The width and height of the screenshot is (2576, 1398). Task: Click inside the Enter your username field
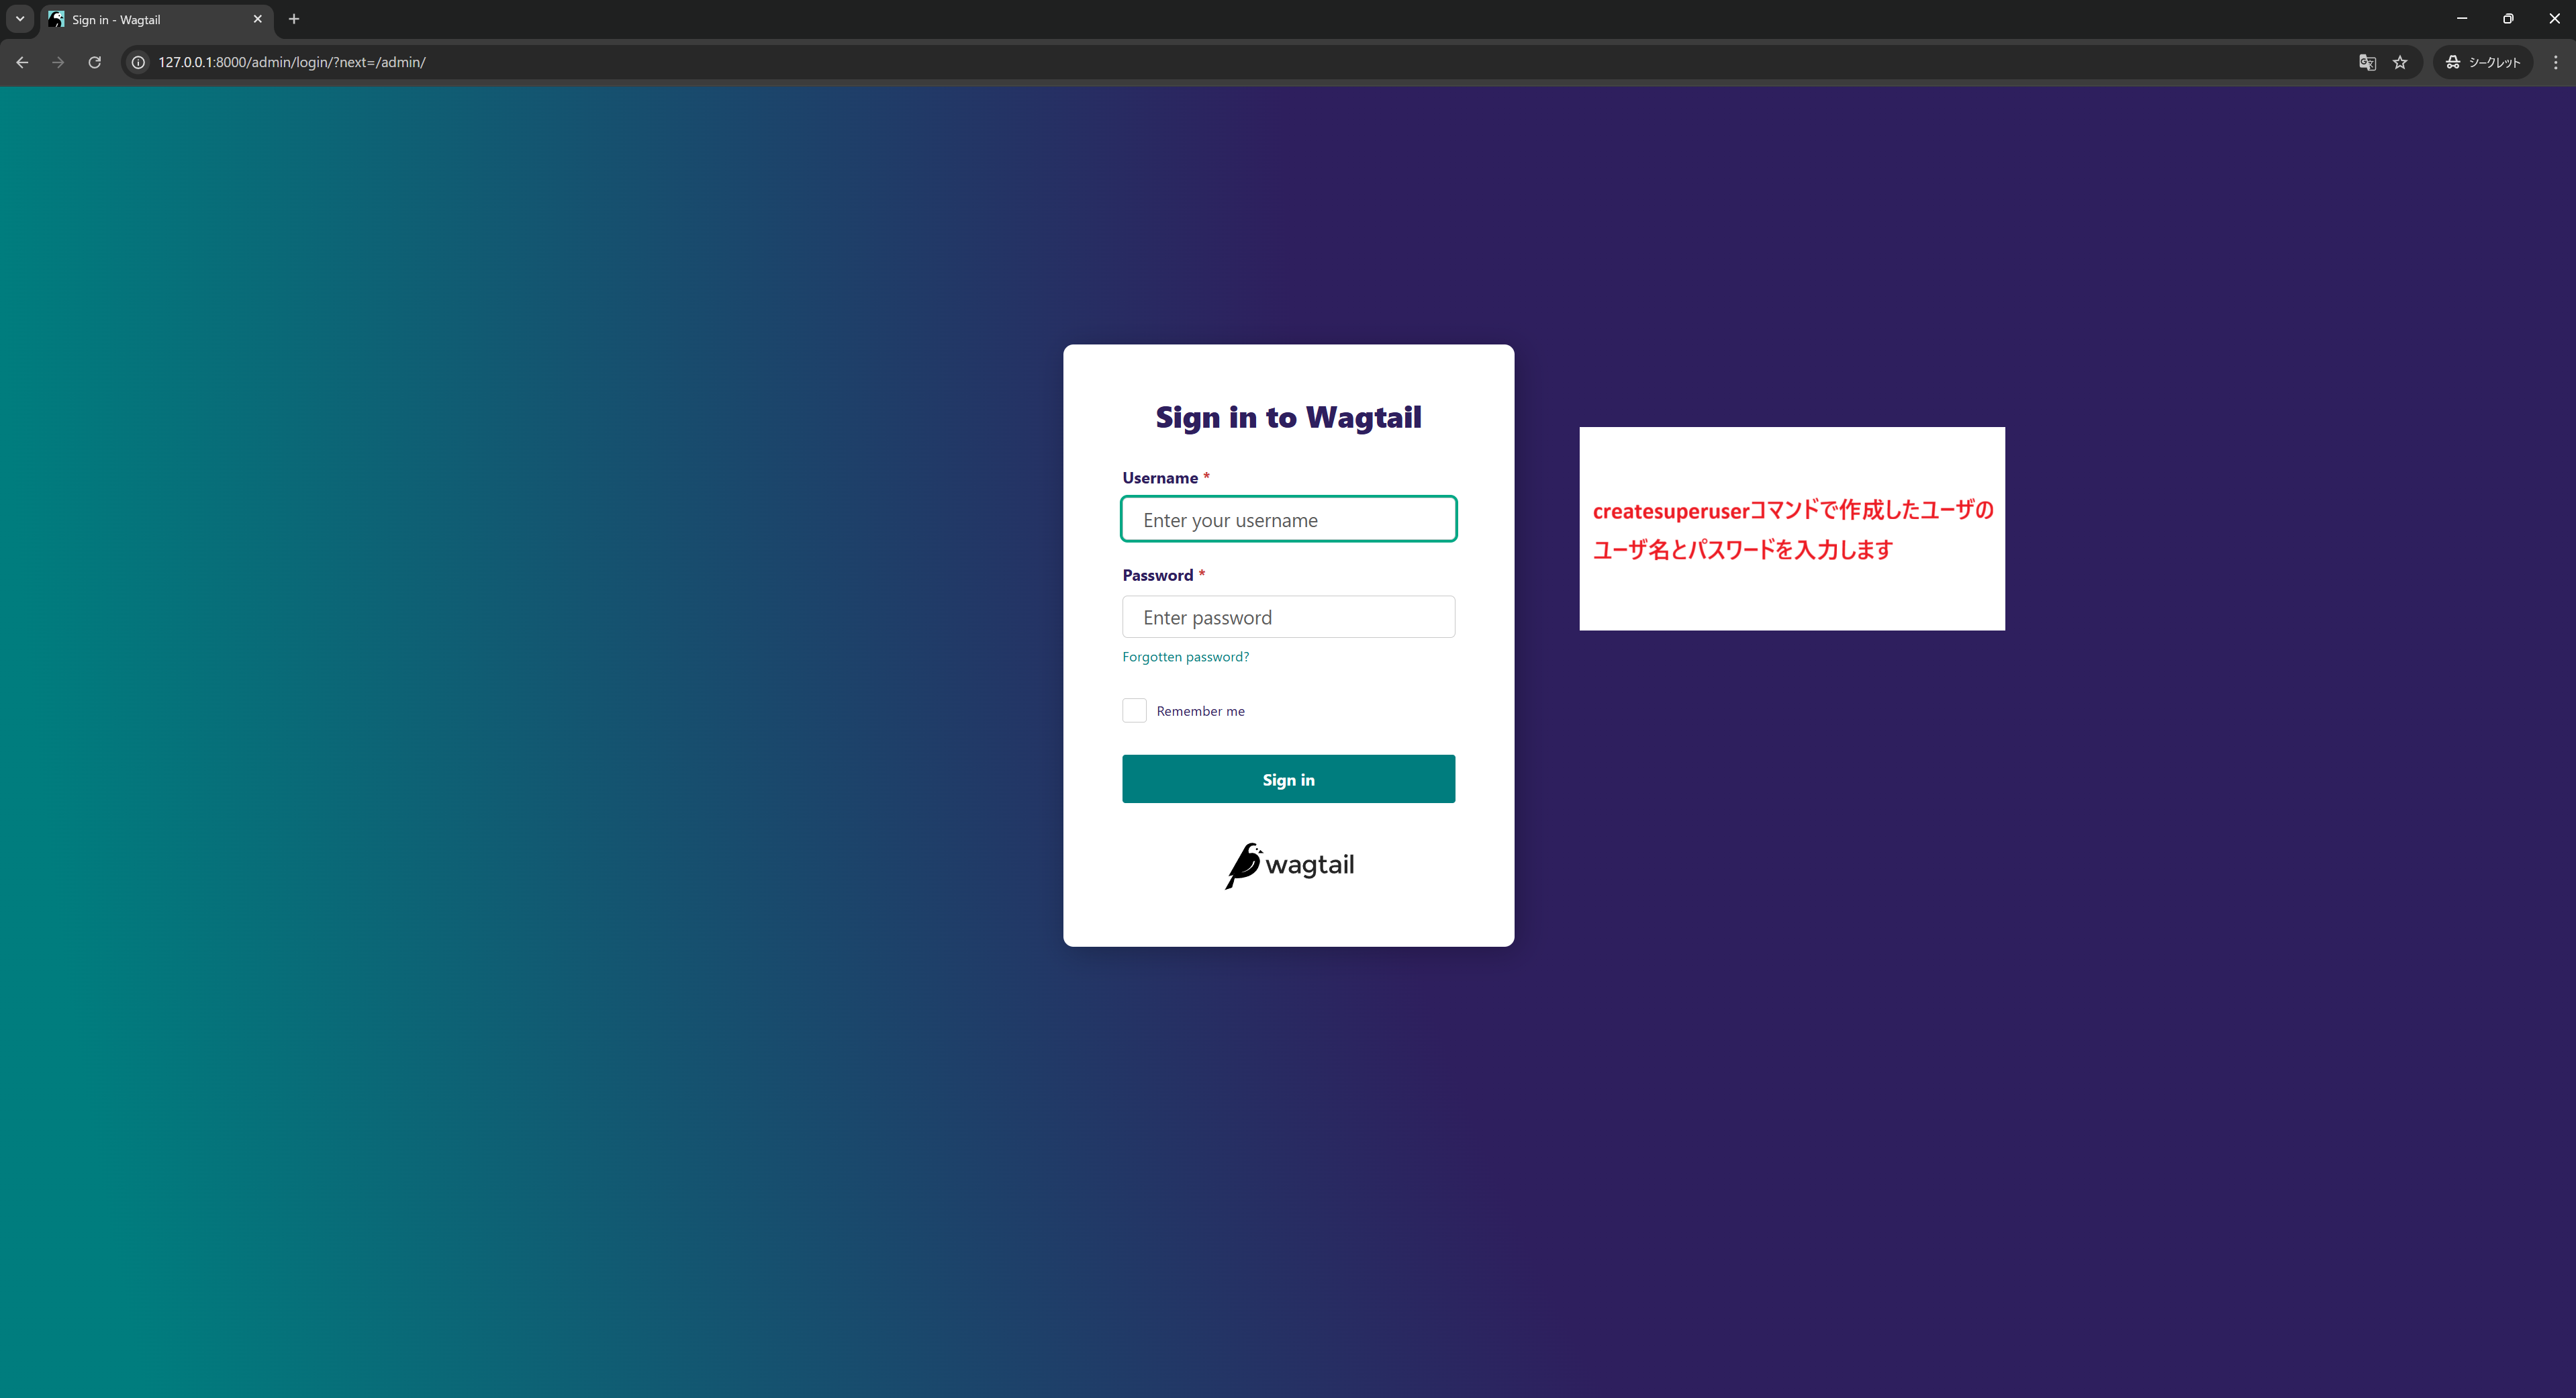[x=1288, y=519]
